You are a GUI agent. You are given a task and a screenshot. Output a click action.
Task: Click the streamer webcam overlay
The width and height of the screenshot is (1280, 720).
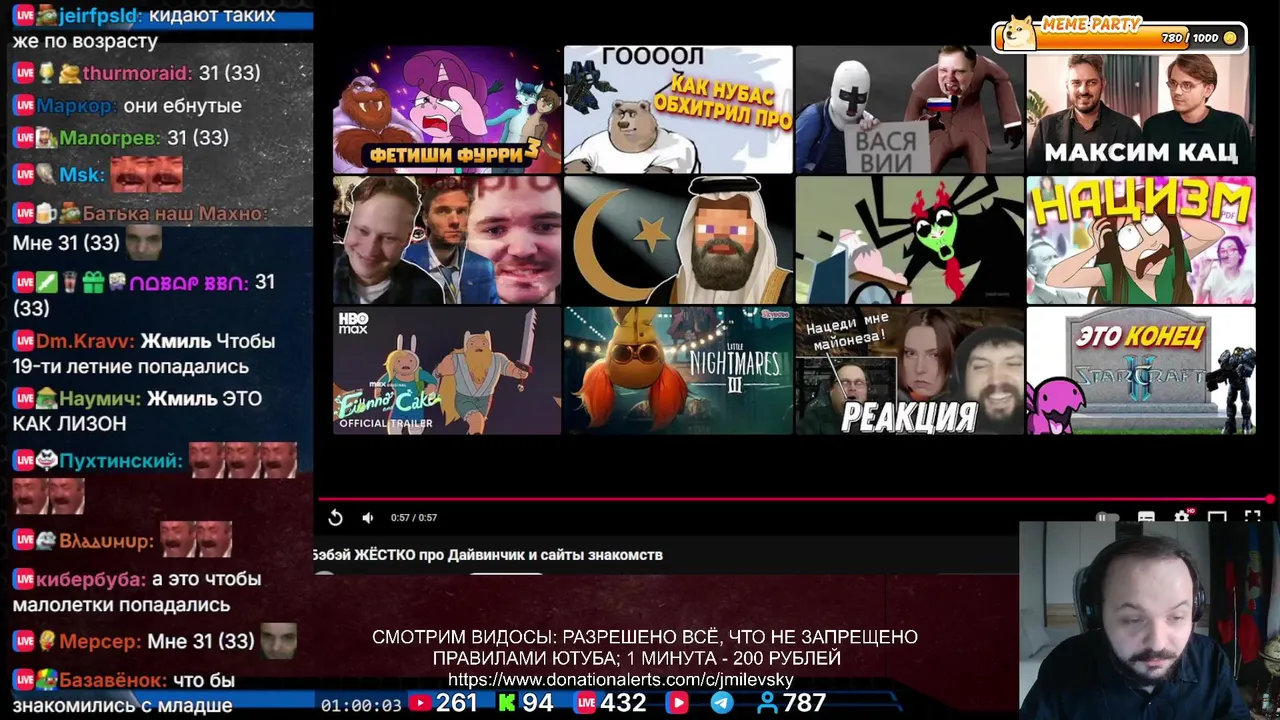1149,620
